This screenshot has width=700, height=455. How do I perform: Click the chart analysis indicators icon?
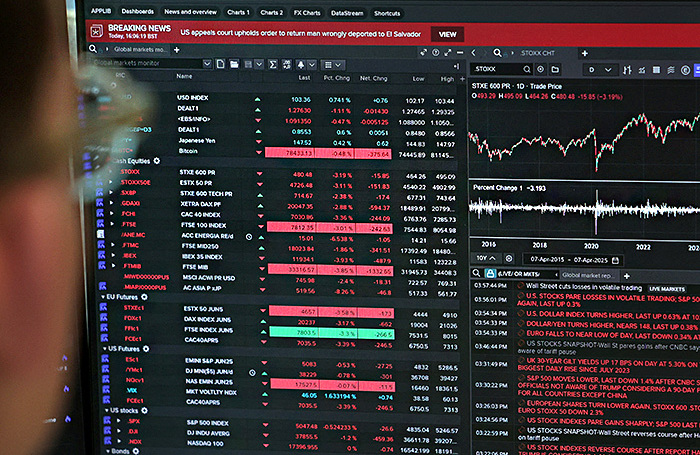tap(642, 70)
